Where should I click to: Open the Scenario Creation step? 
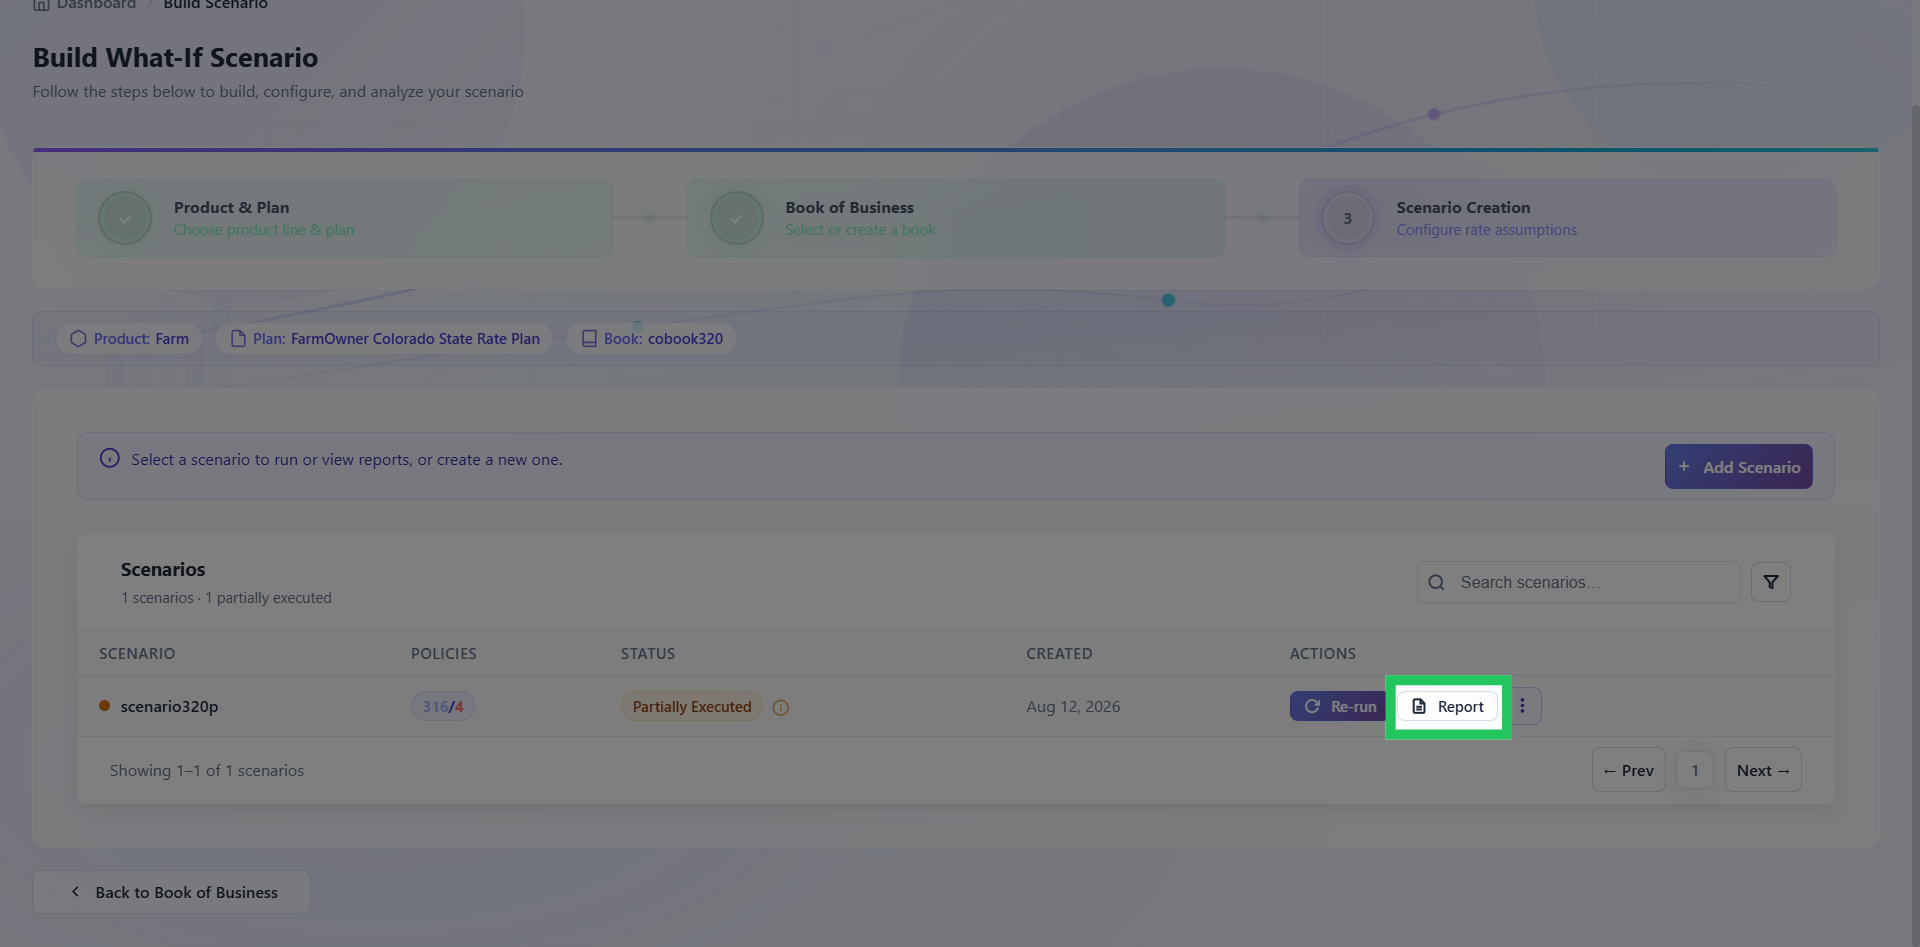point(1567,218)
